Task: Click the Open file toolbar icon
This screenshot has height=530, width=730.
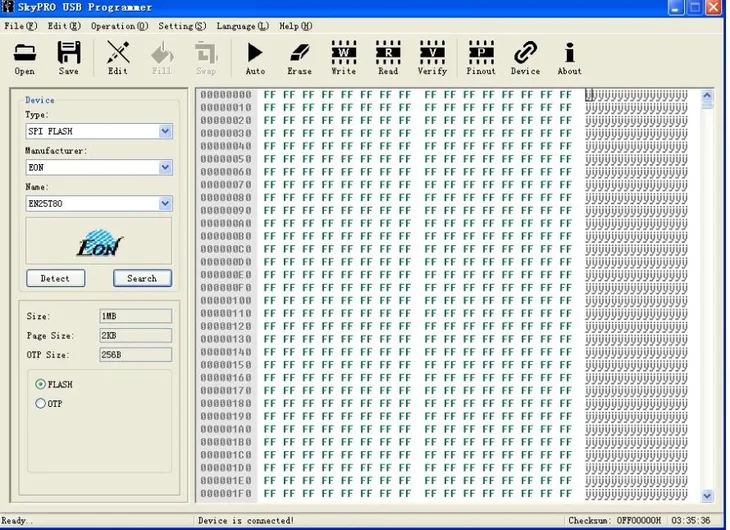Action: coord(24,58)
